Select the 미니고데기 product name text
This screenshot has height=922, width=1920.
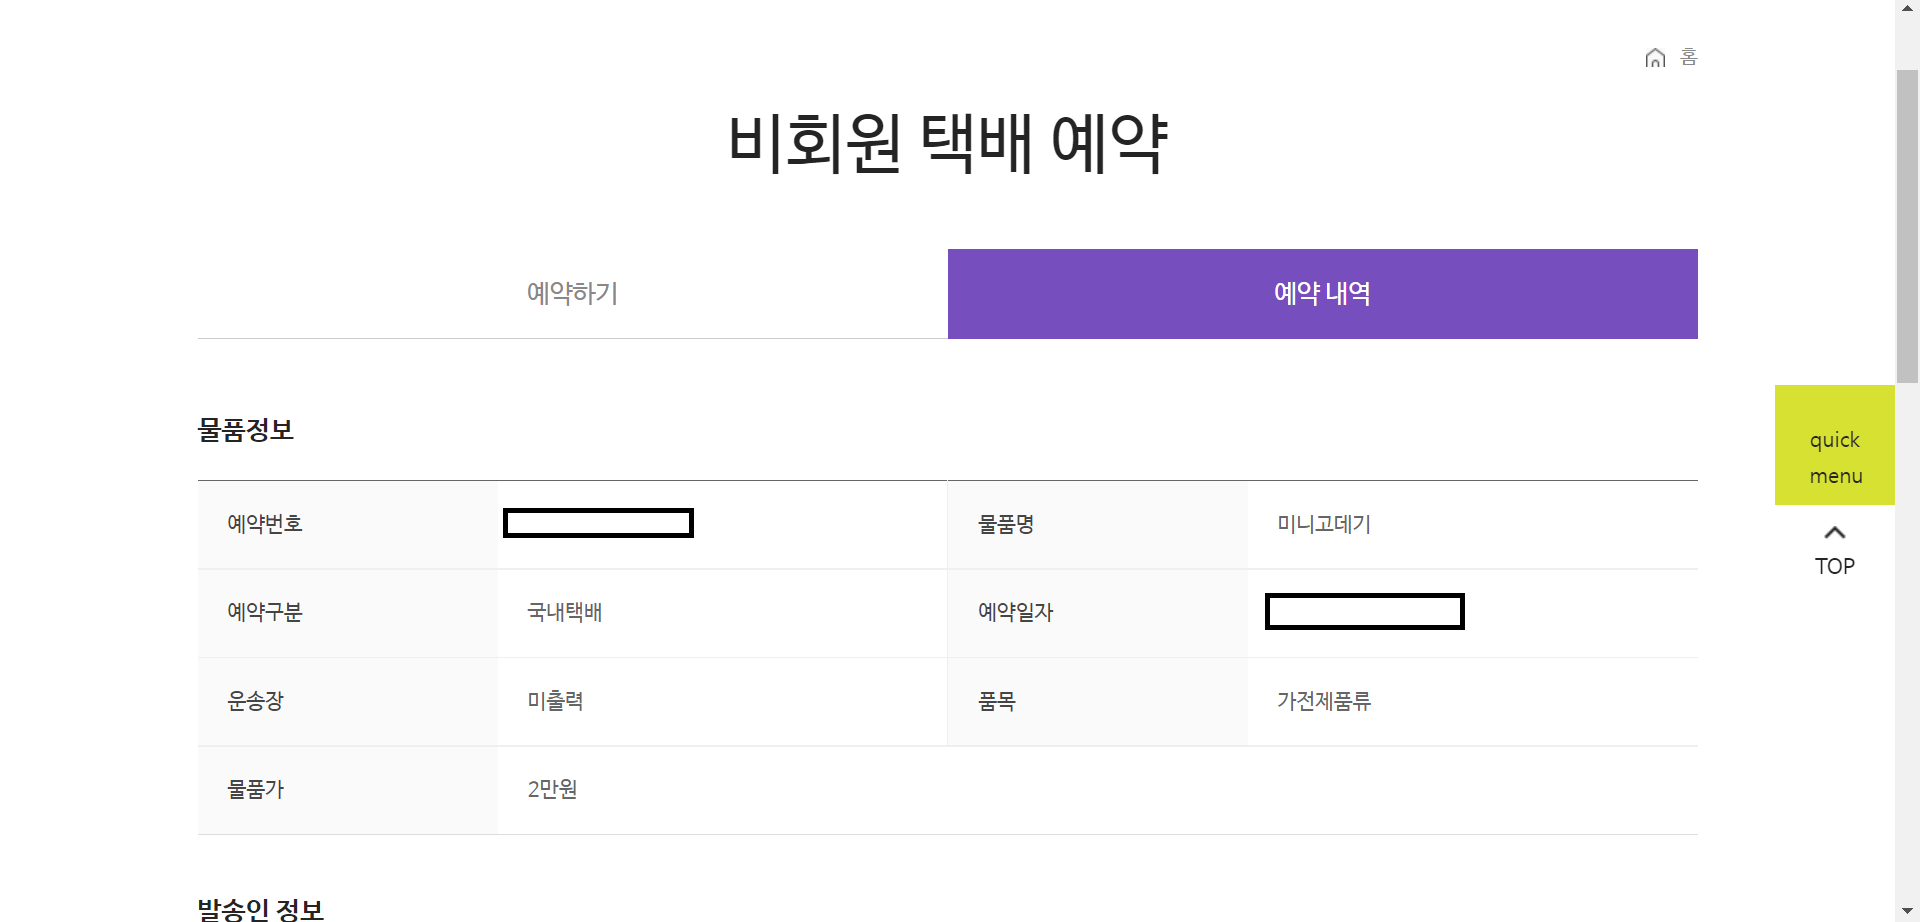tap(1322, 523)
